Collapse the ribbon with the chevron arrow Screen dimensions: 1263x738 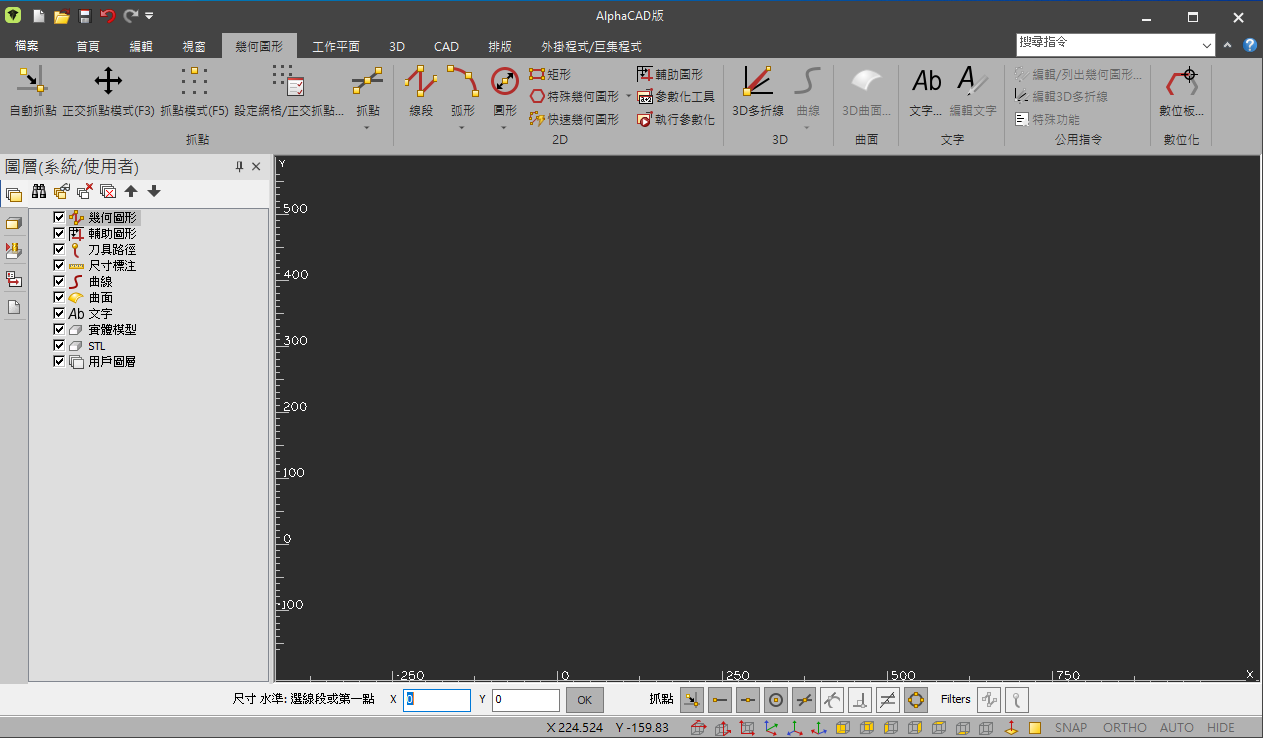coord(1228,45)
